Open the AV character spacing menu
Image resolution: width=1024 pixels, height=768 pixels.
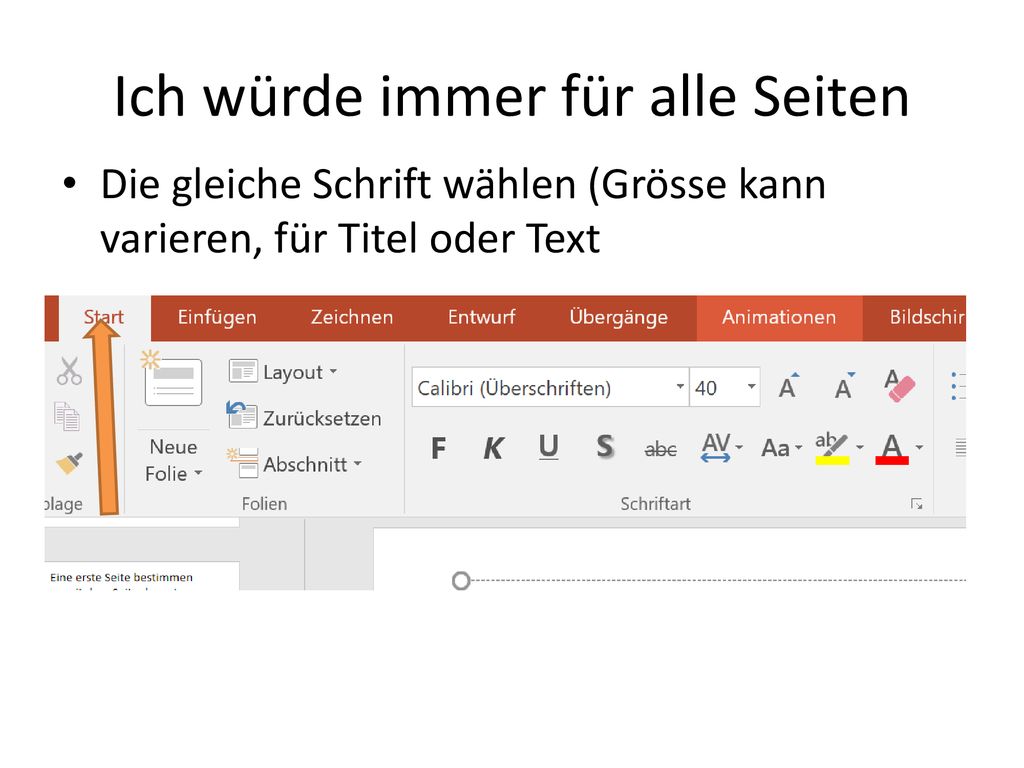tap(722, 447)
